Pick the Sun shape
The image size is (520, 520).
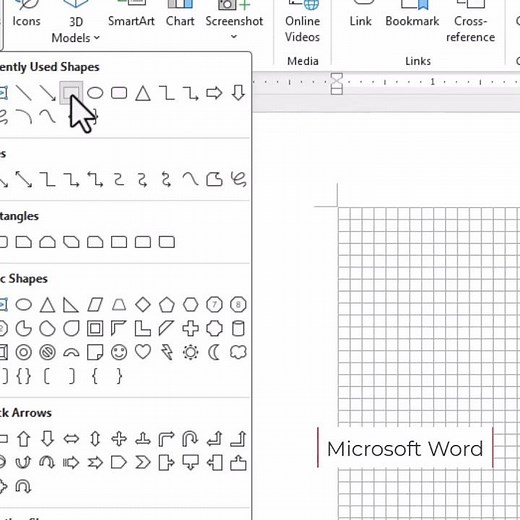[191, 352]
